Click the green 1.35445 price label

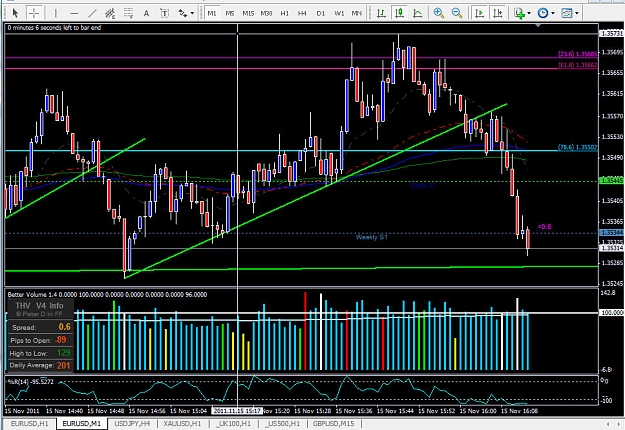coord(611,181)
